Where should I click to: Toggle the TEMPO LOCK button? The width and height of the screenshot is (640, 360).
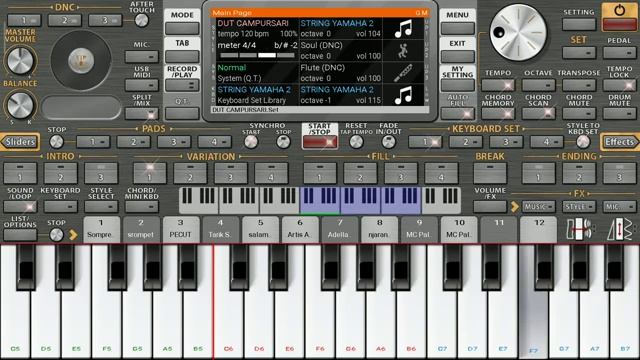[x=620, y=85]
